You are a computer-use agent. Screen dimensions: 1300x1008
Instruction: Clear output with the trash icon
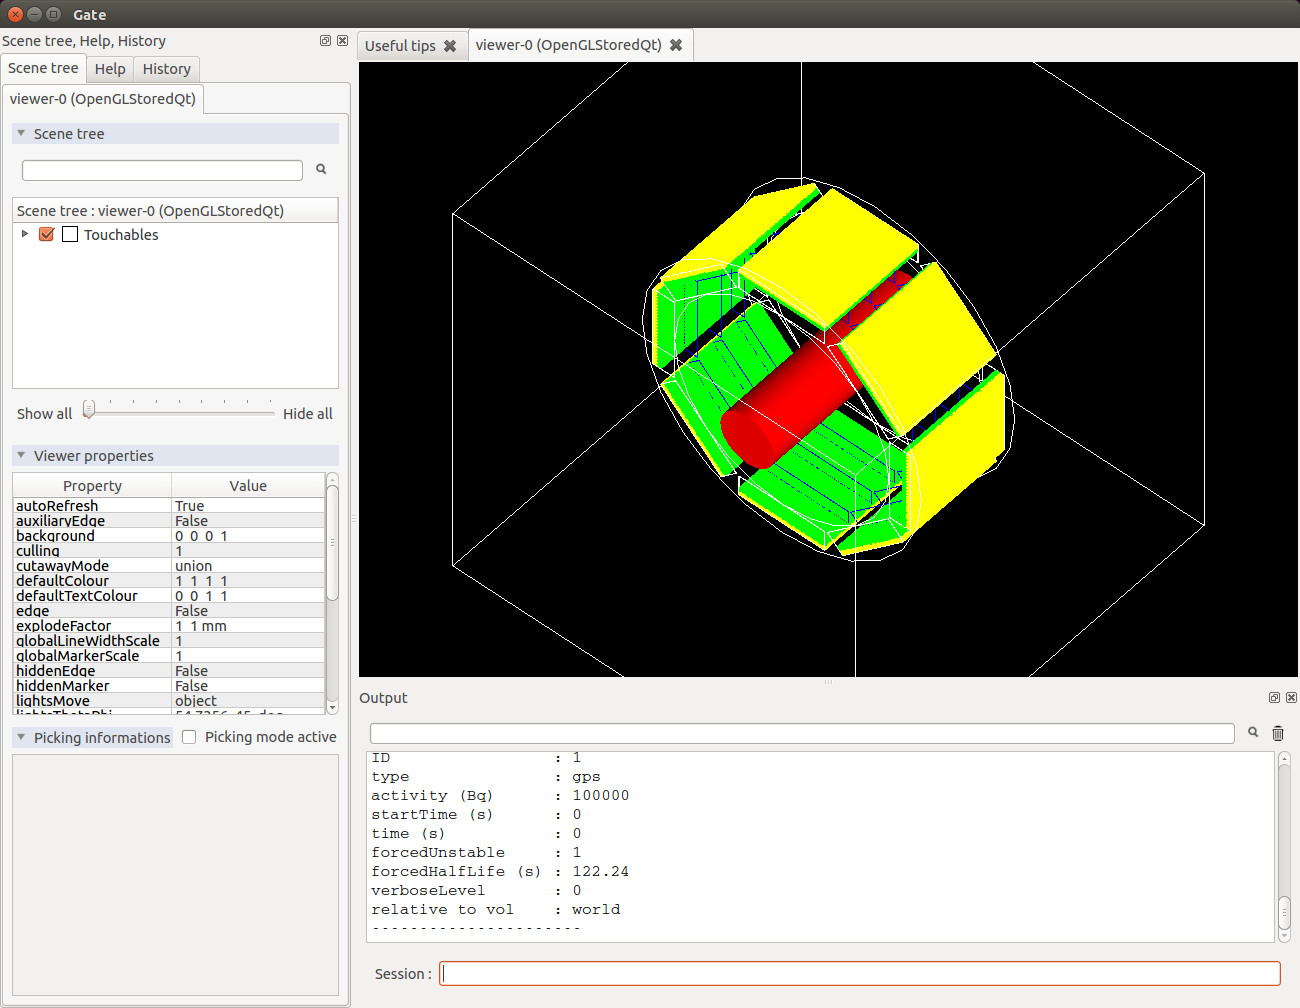tap(1278, 733)
